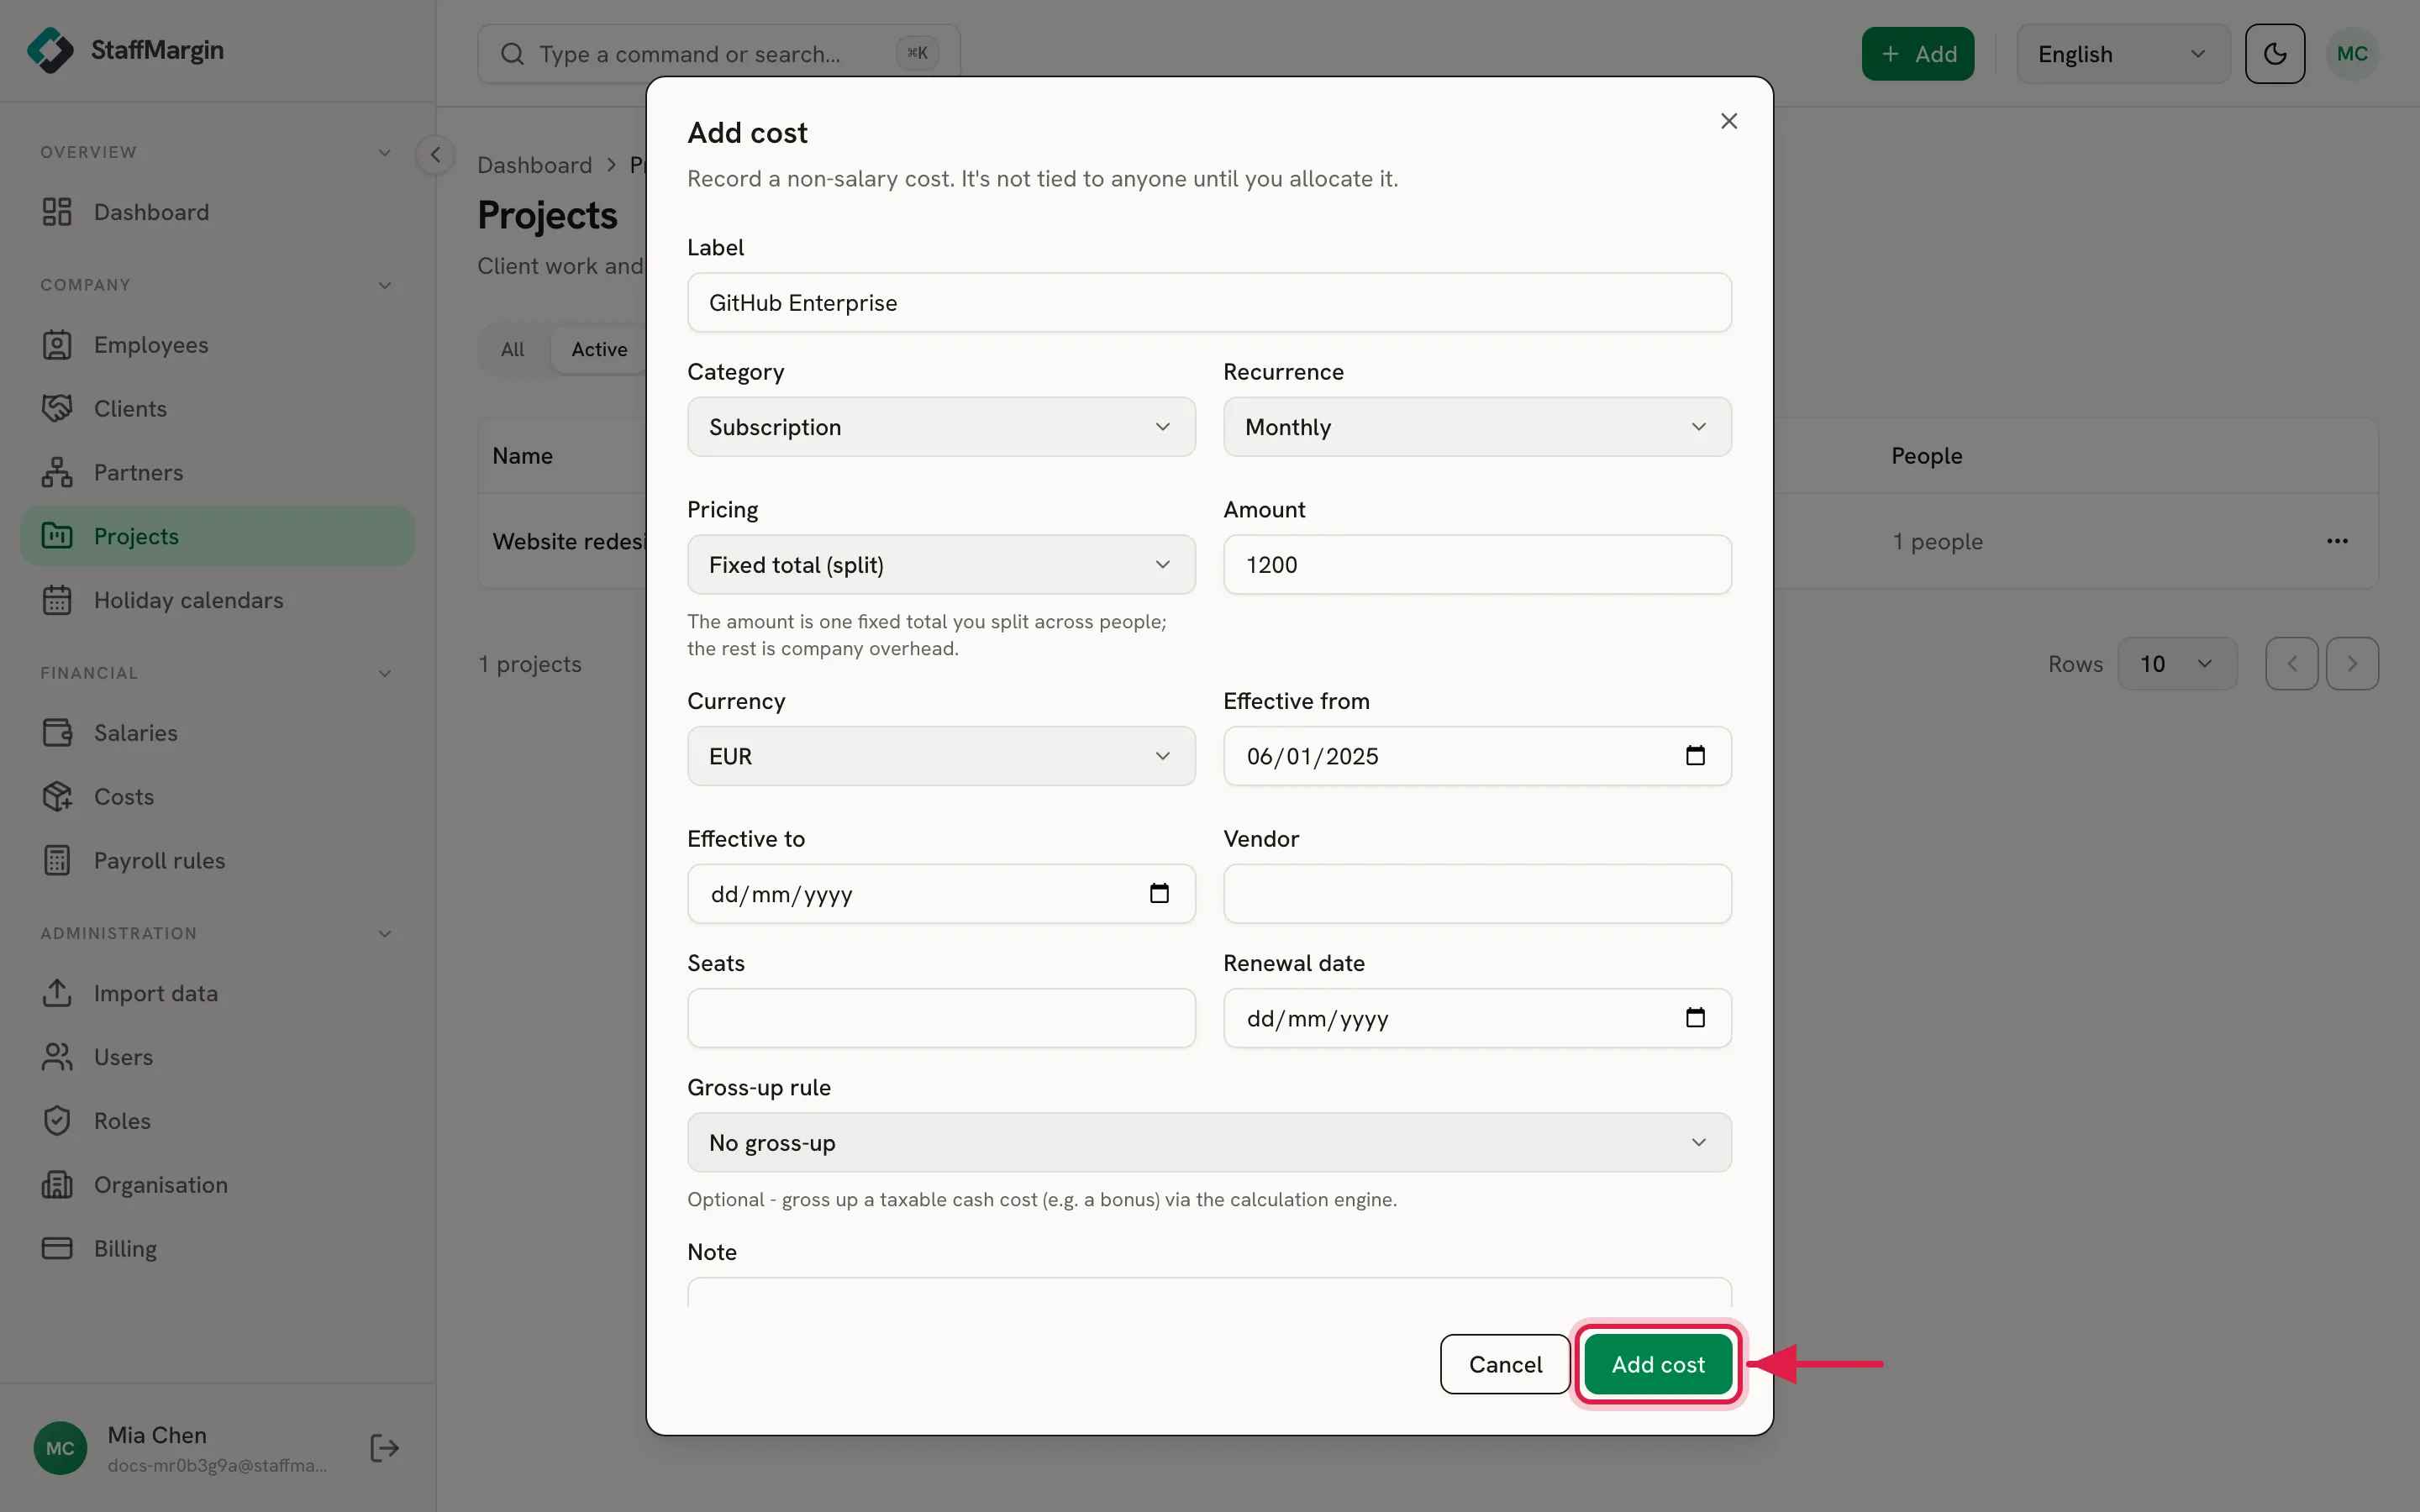Click the Cancel button
Viewport: 2420px width, 1512px height.
[1504, 1364]
